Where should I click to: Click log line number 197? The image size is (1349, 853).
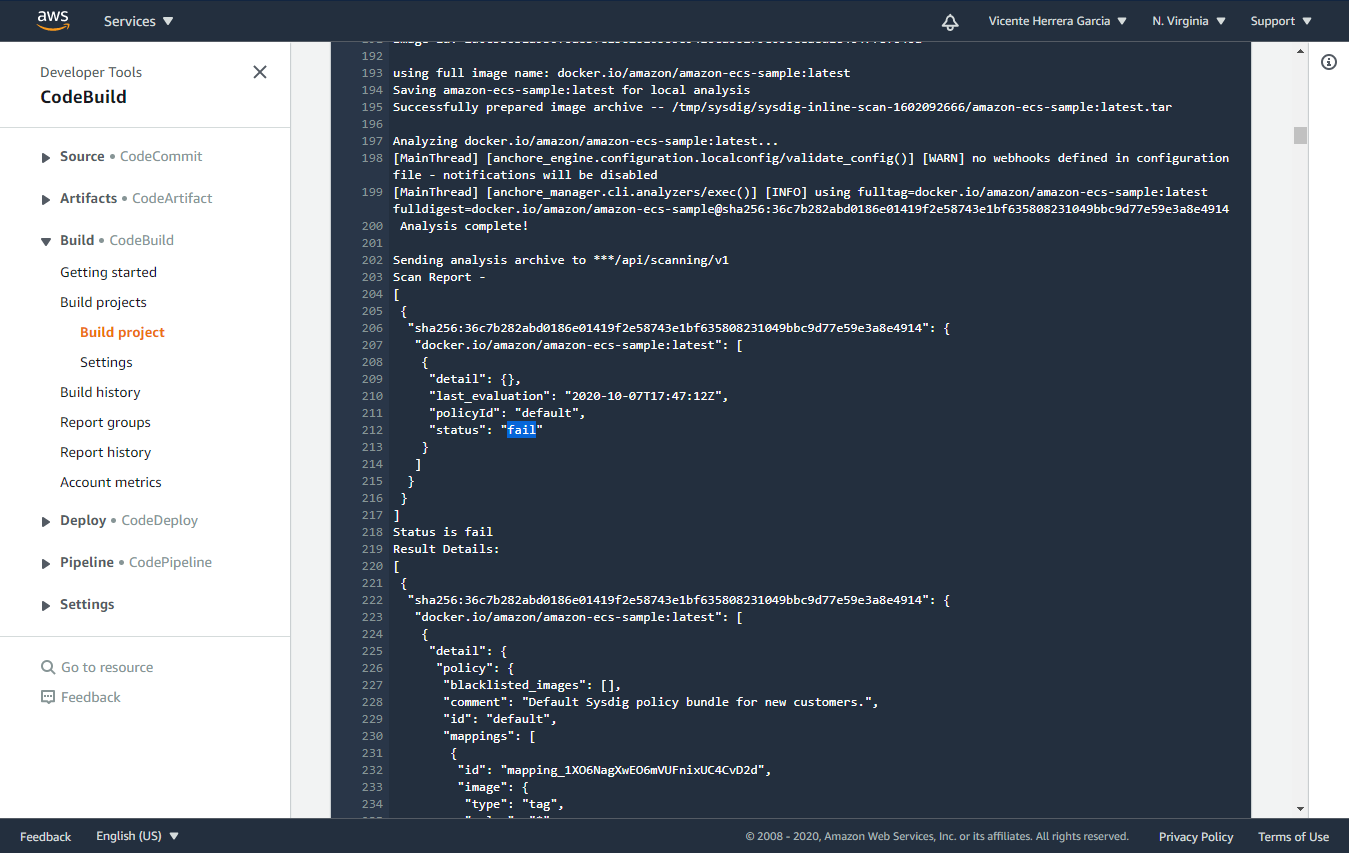click(372, 141)
